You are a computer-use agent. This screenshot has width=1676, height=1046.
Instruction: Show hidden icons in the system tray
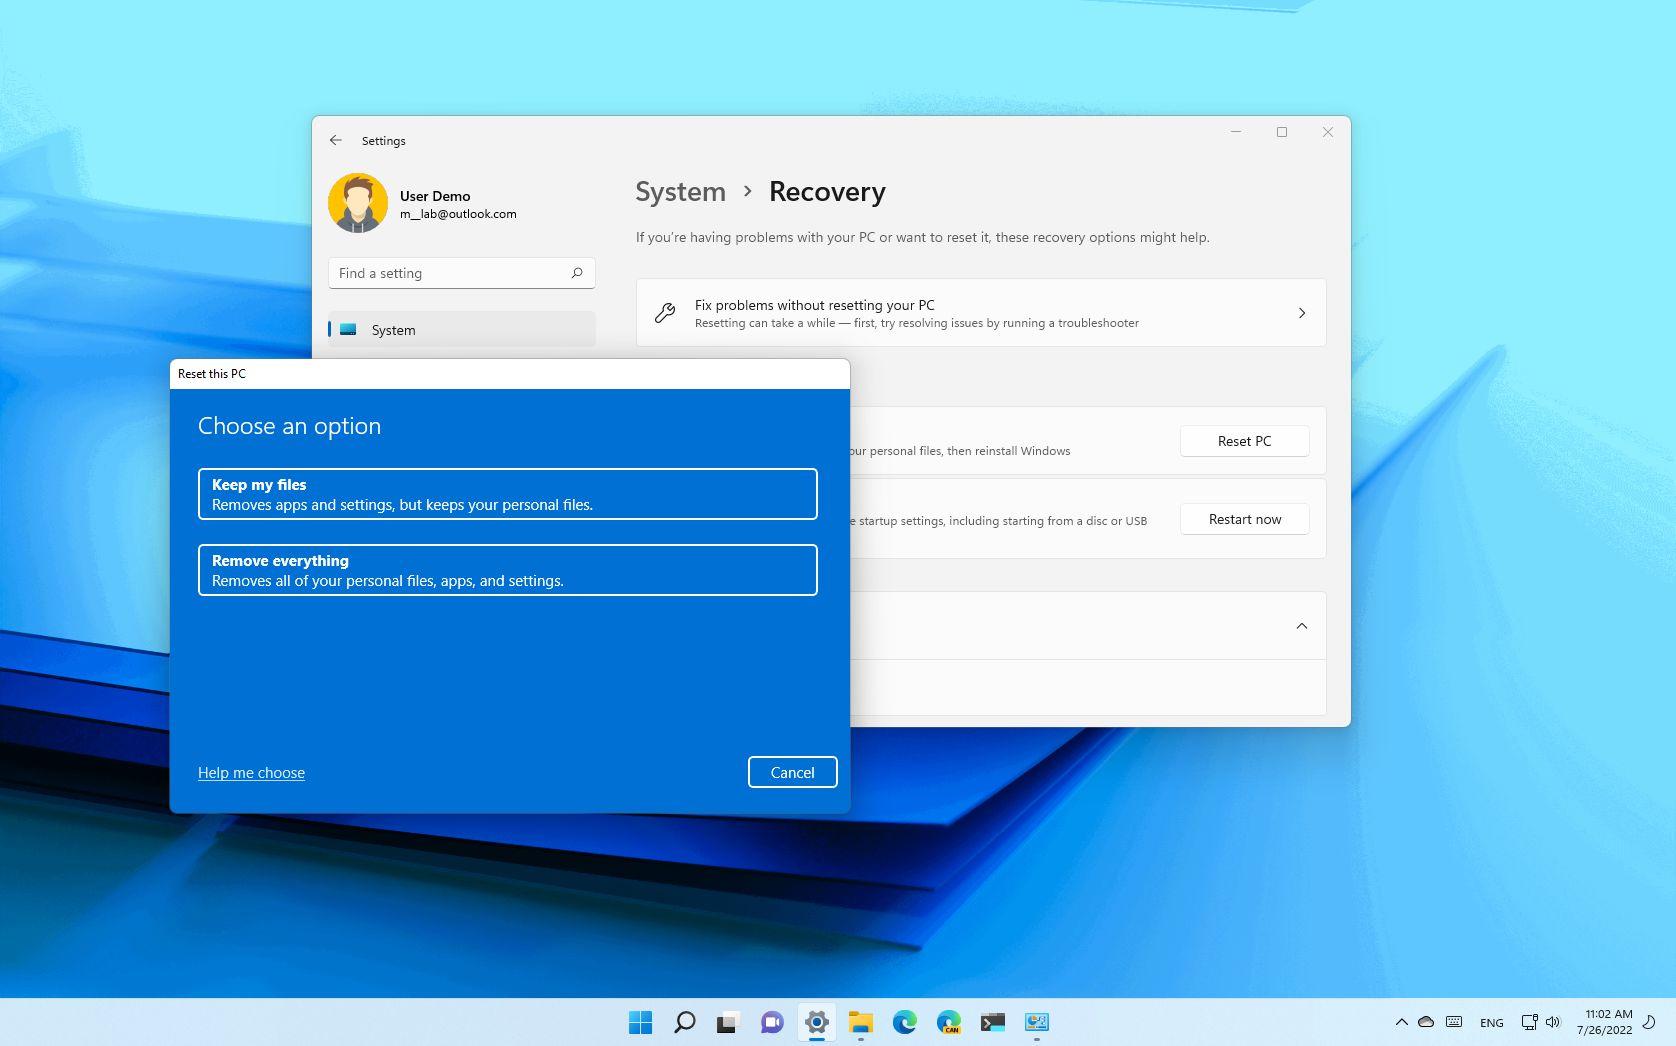tap(1401, 1022)
